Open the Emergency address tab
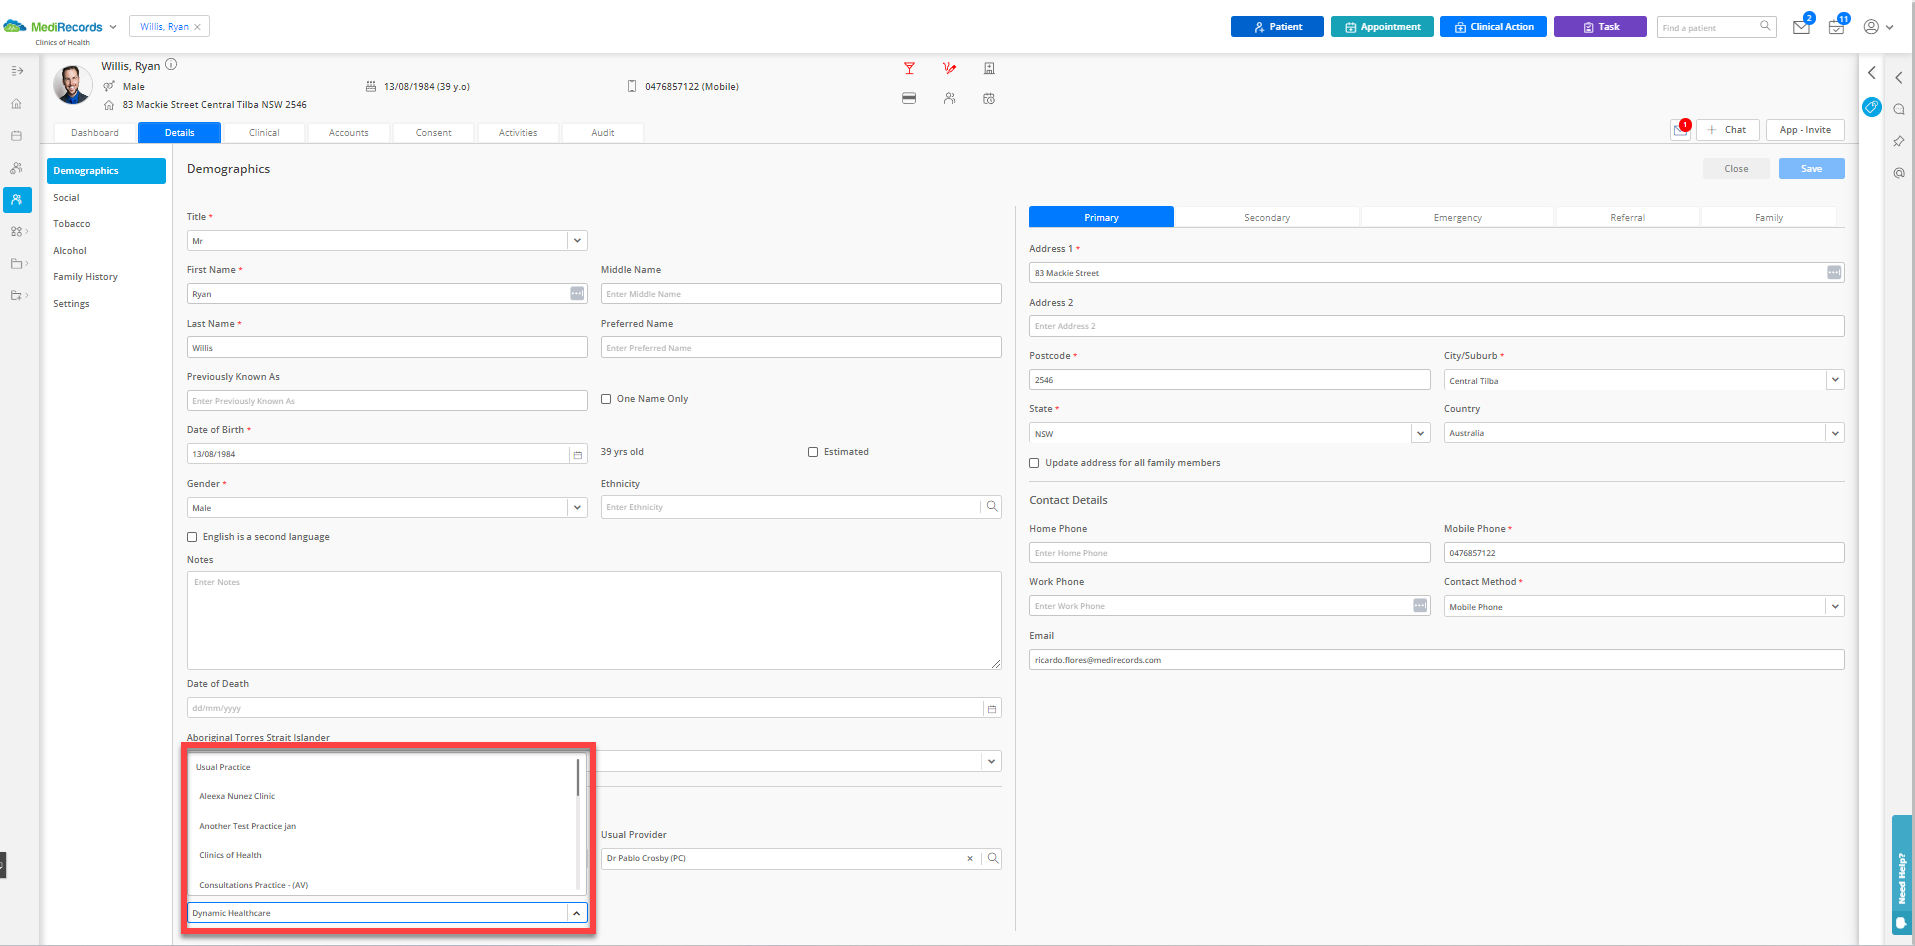Screen dimensions: 1915x946 point(1456,217)
